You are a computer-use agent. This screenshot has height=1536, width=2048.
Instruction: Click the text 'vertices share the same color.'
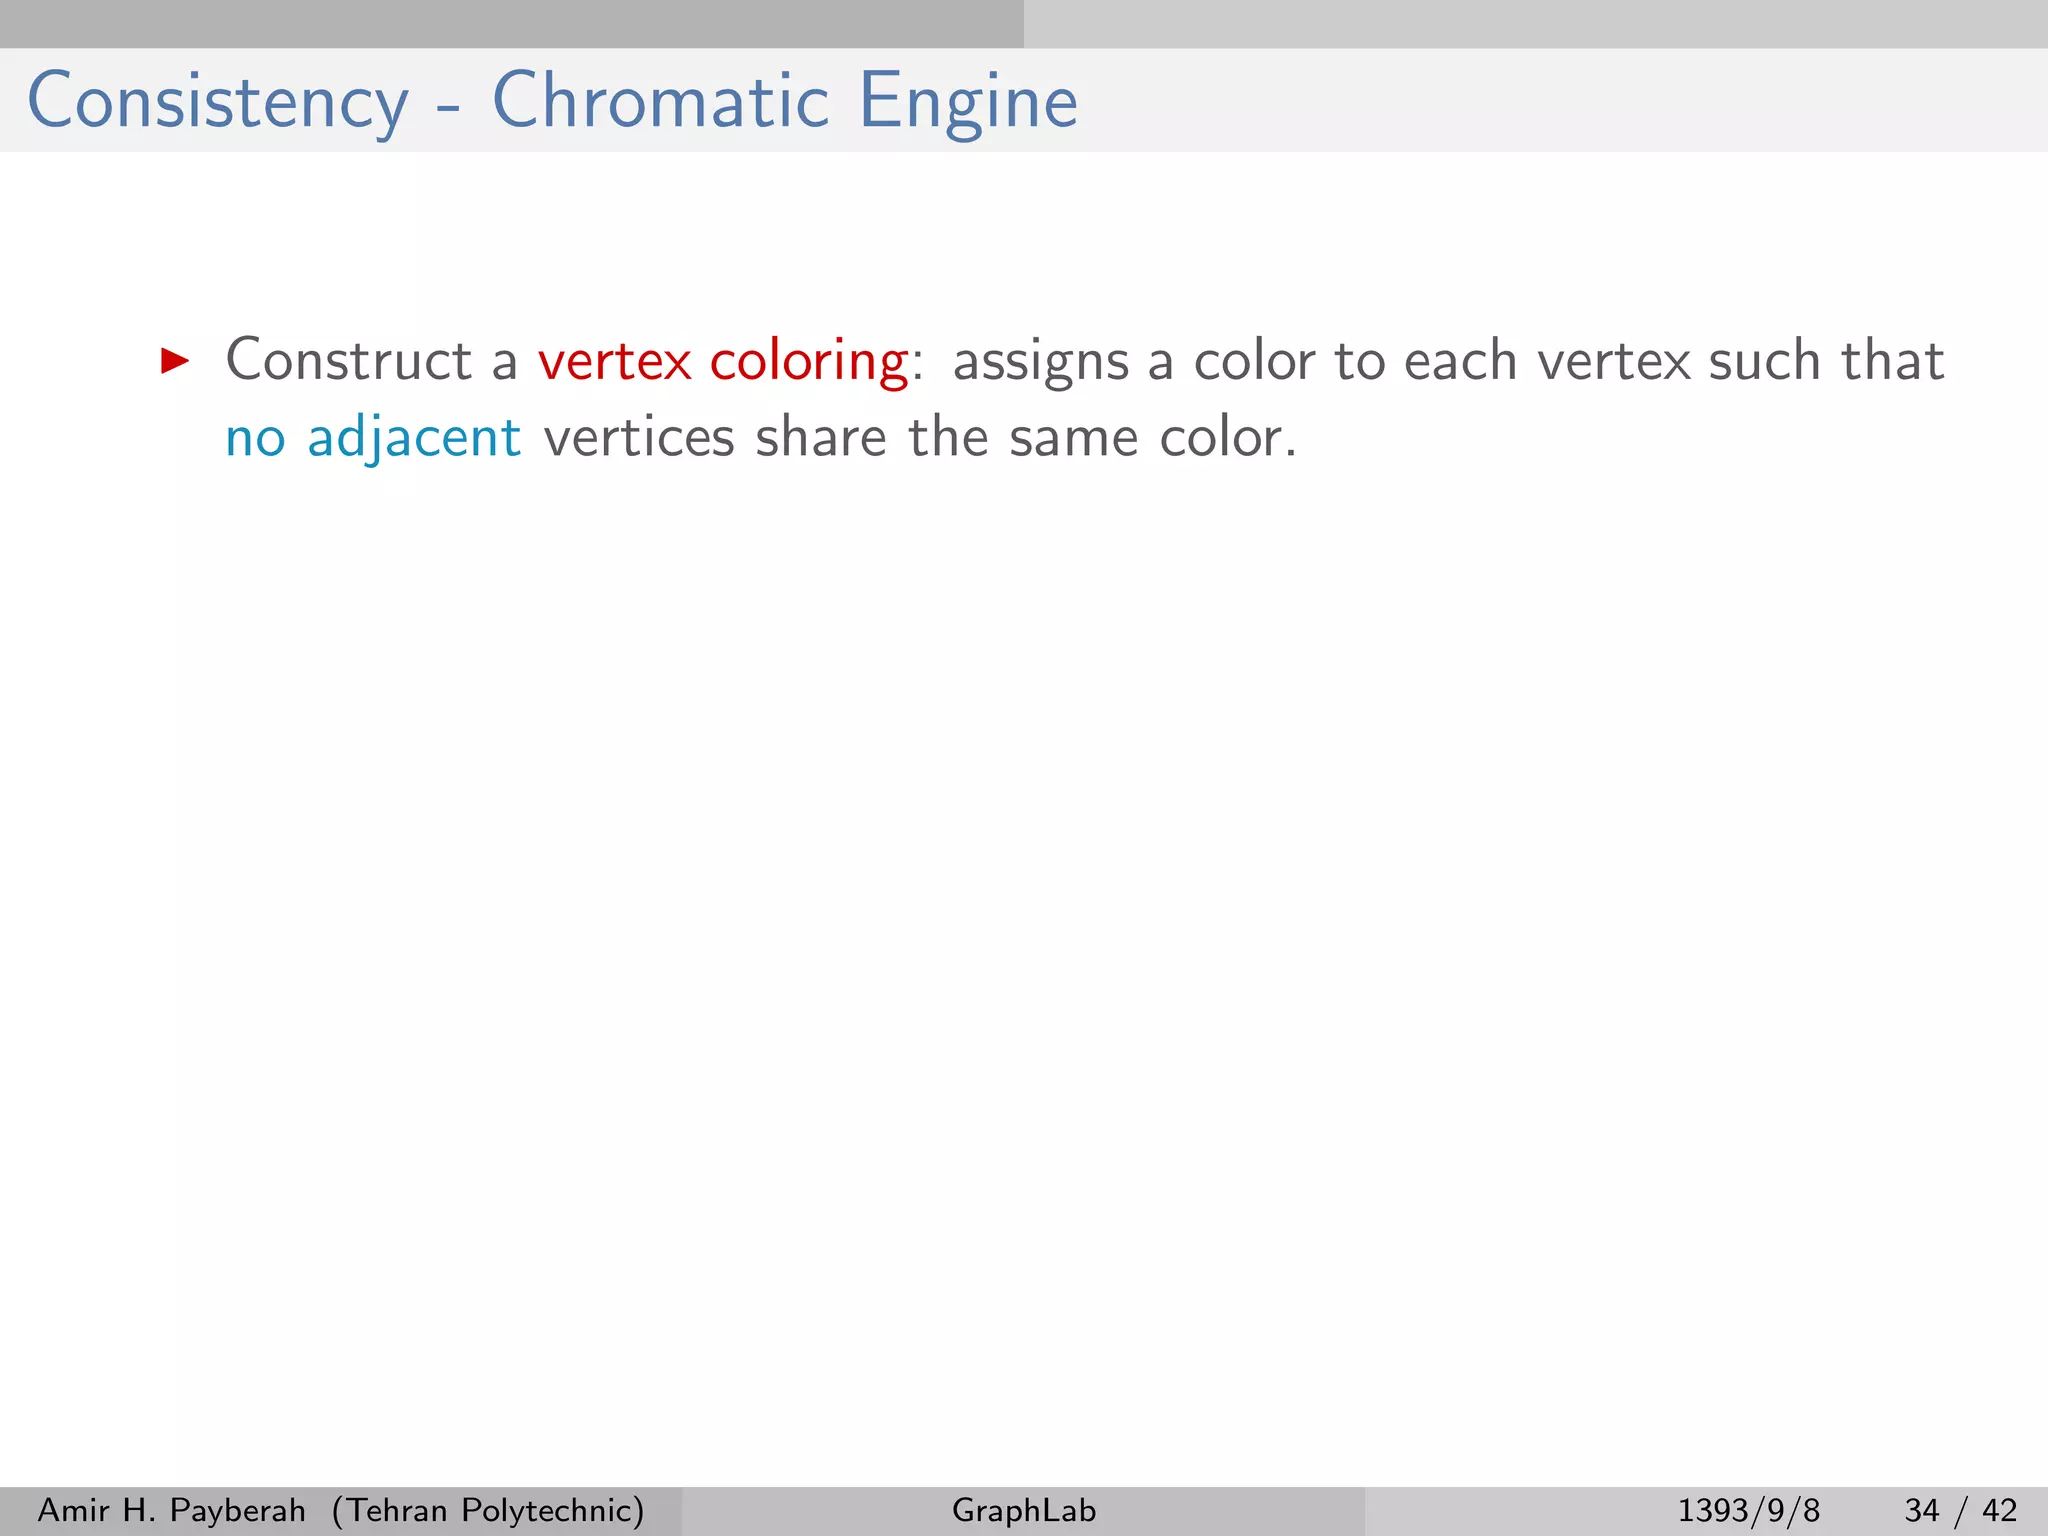[920, 438]
